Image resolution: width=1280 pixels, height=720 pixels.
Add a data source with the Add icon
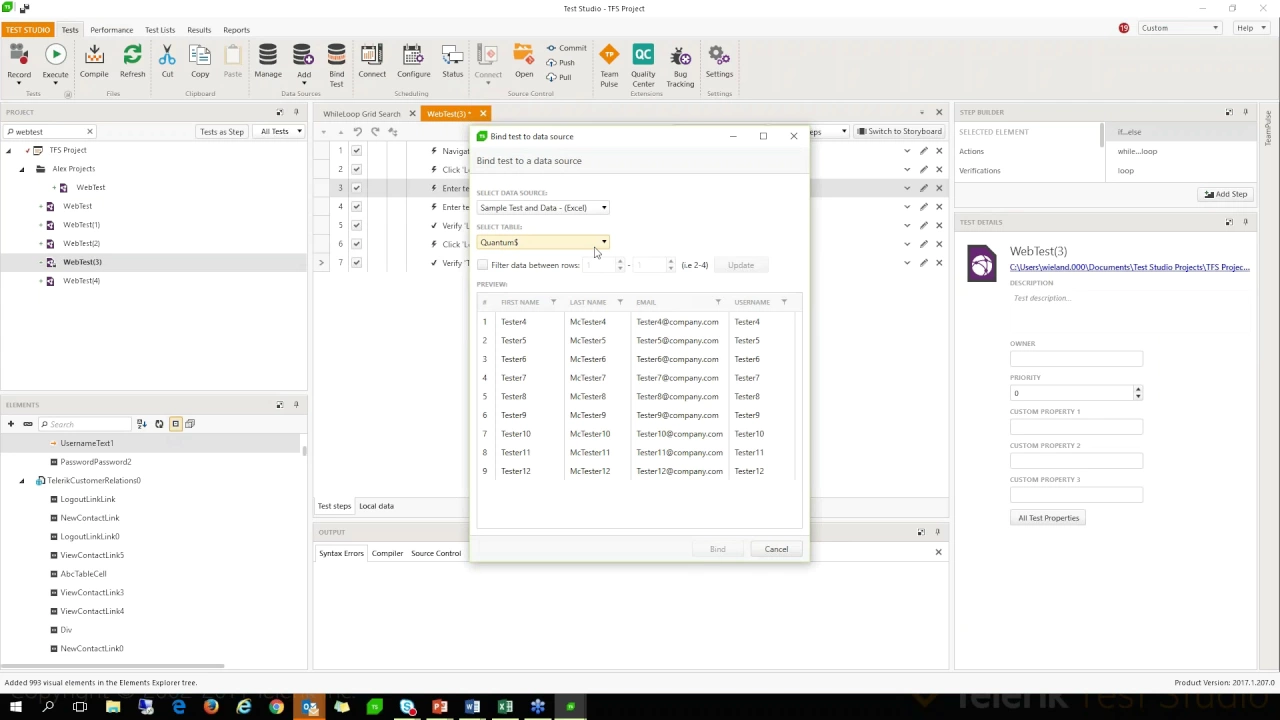(304, 62)
